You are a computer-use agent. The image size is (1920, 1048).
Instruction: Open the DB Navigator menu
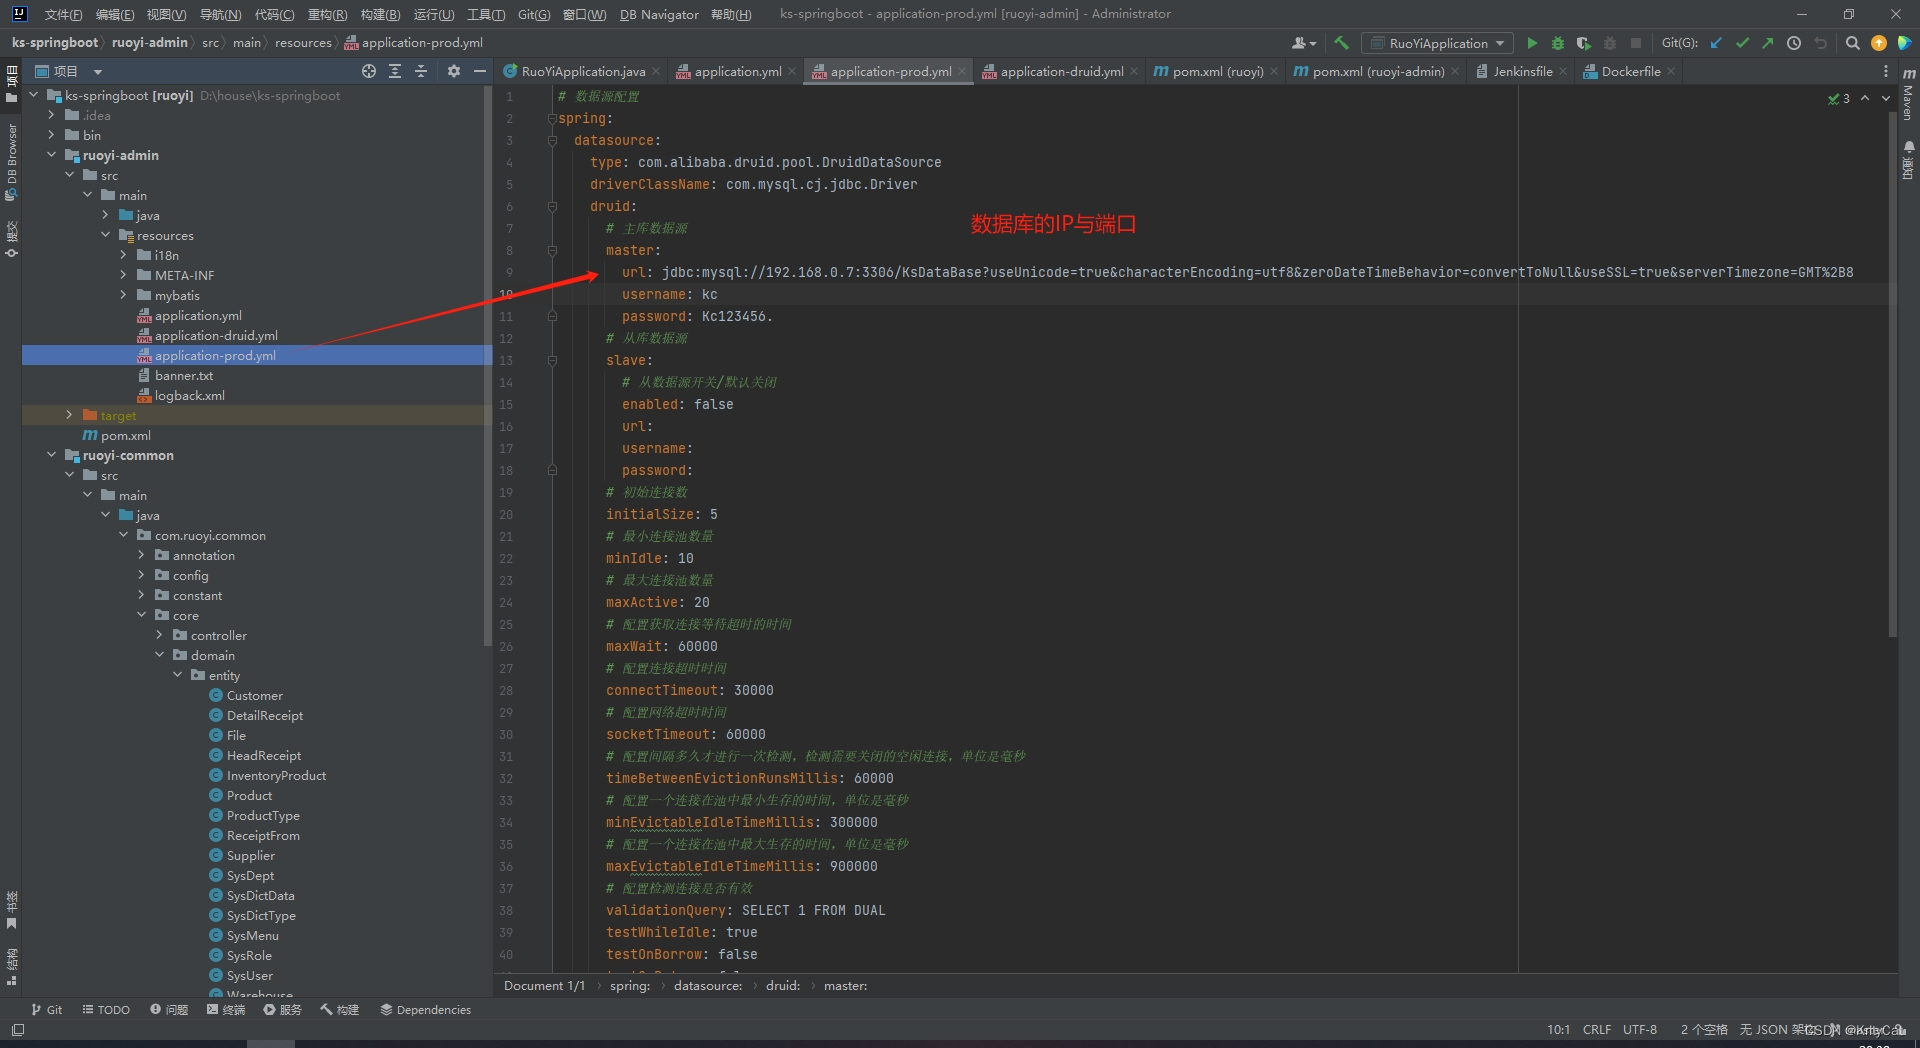click(x=659, y=14)
